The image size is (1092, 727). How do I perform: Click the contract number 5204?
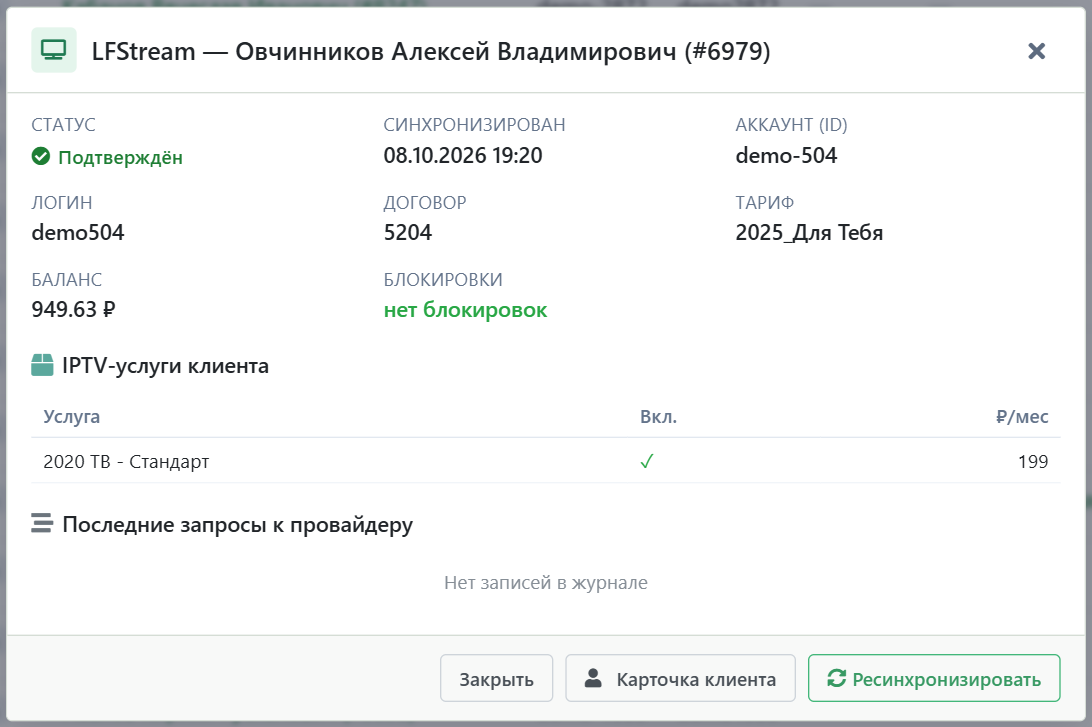click(408, 233)
